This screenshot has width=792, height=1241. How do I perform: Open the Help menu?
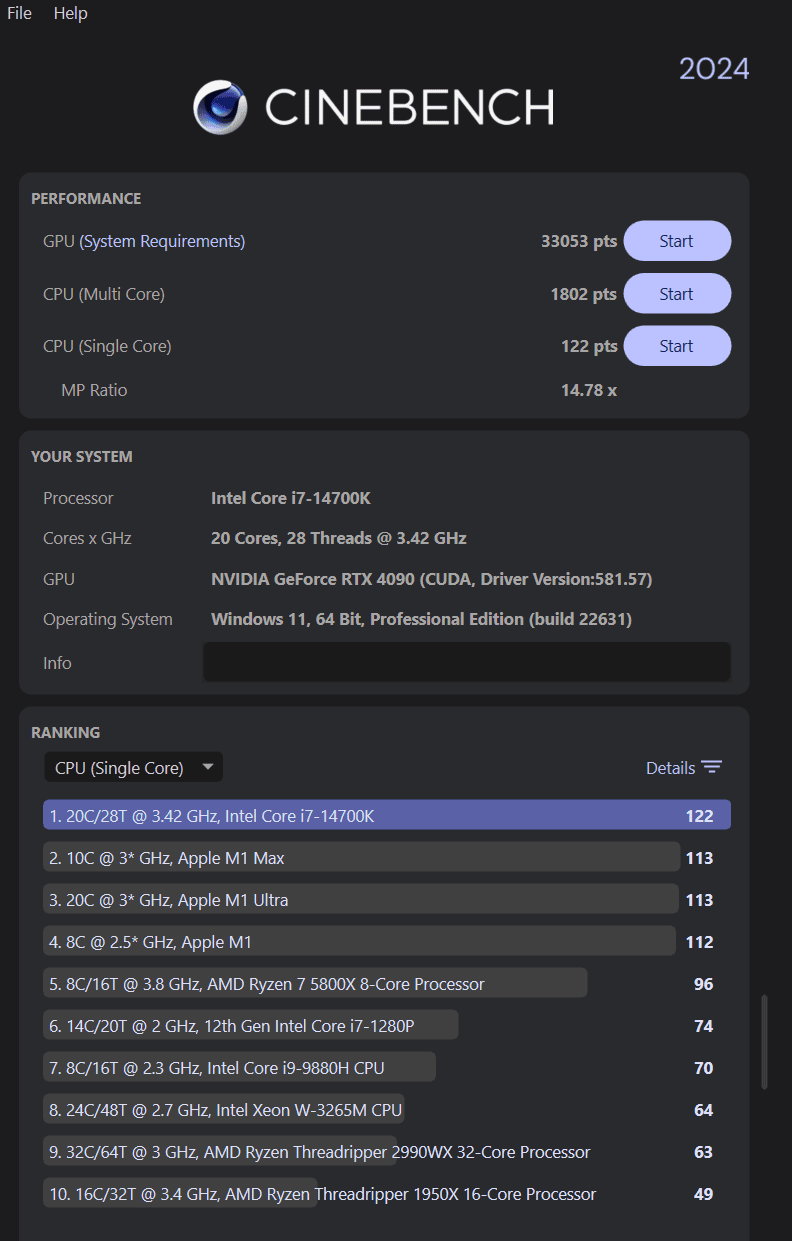[70, 13]
